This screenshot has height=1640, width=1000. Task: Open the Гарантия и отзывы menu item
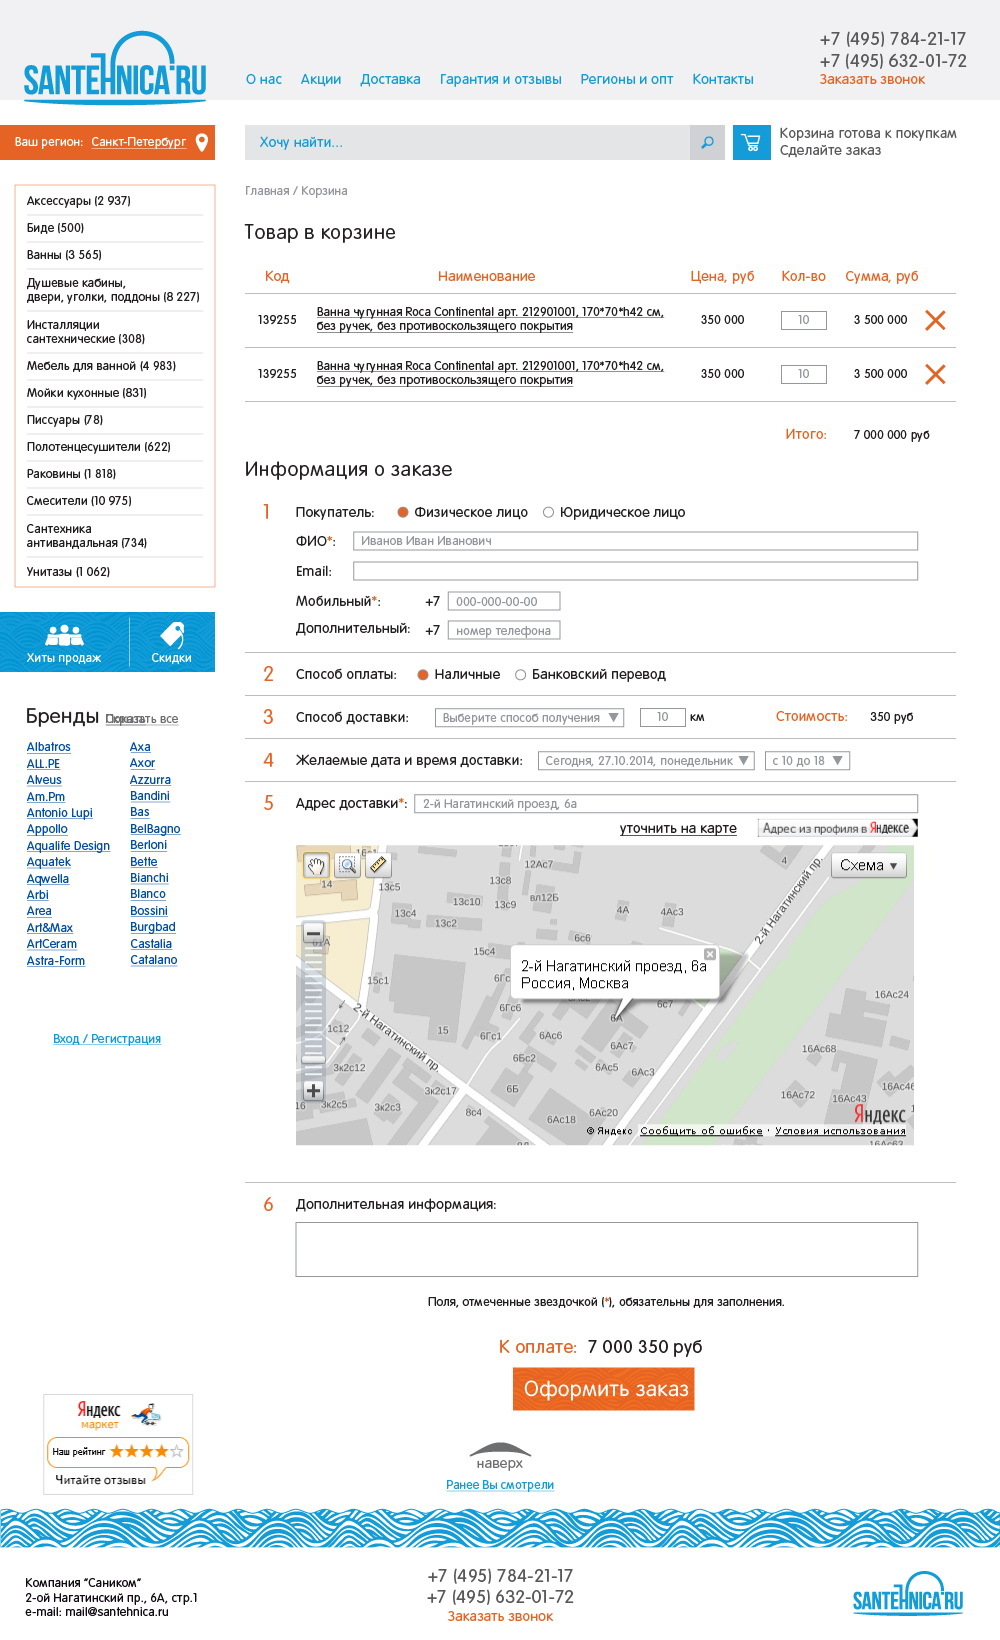(x=501, y=79)
